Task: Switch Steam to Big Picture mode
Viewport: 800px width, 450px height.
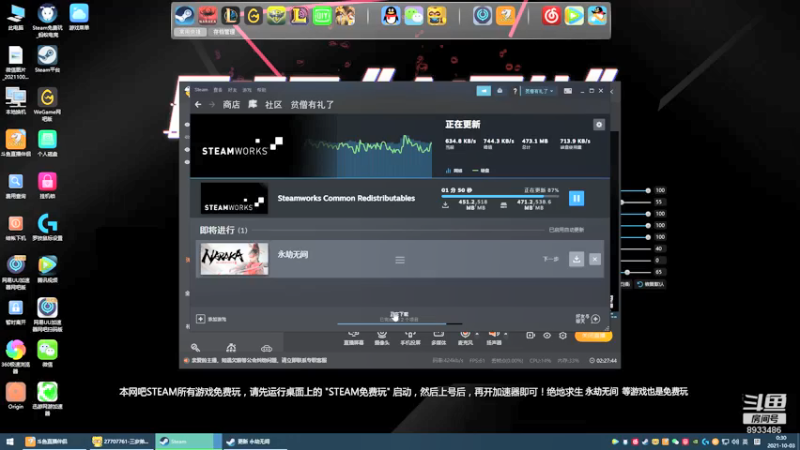Action: [x=567, y=91]
